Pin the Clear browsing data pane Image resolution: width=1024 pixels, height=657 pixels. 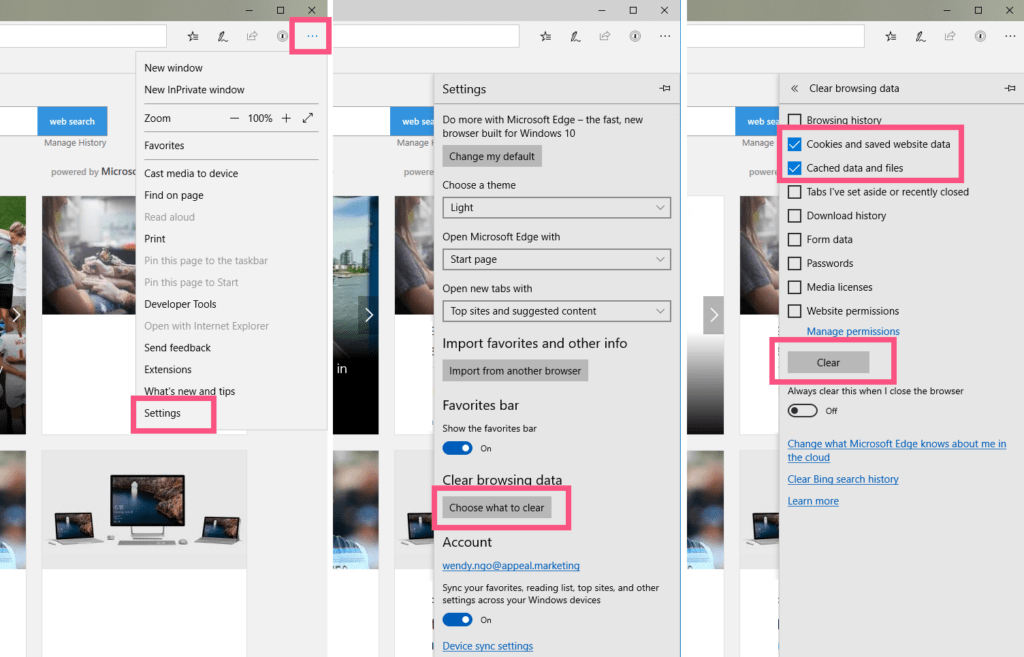(1010, 89)
